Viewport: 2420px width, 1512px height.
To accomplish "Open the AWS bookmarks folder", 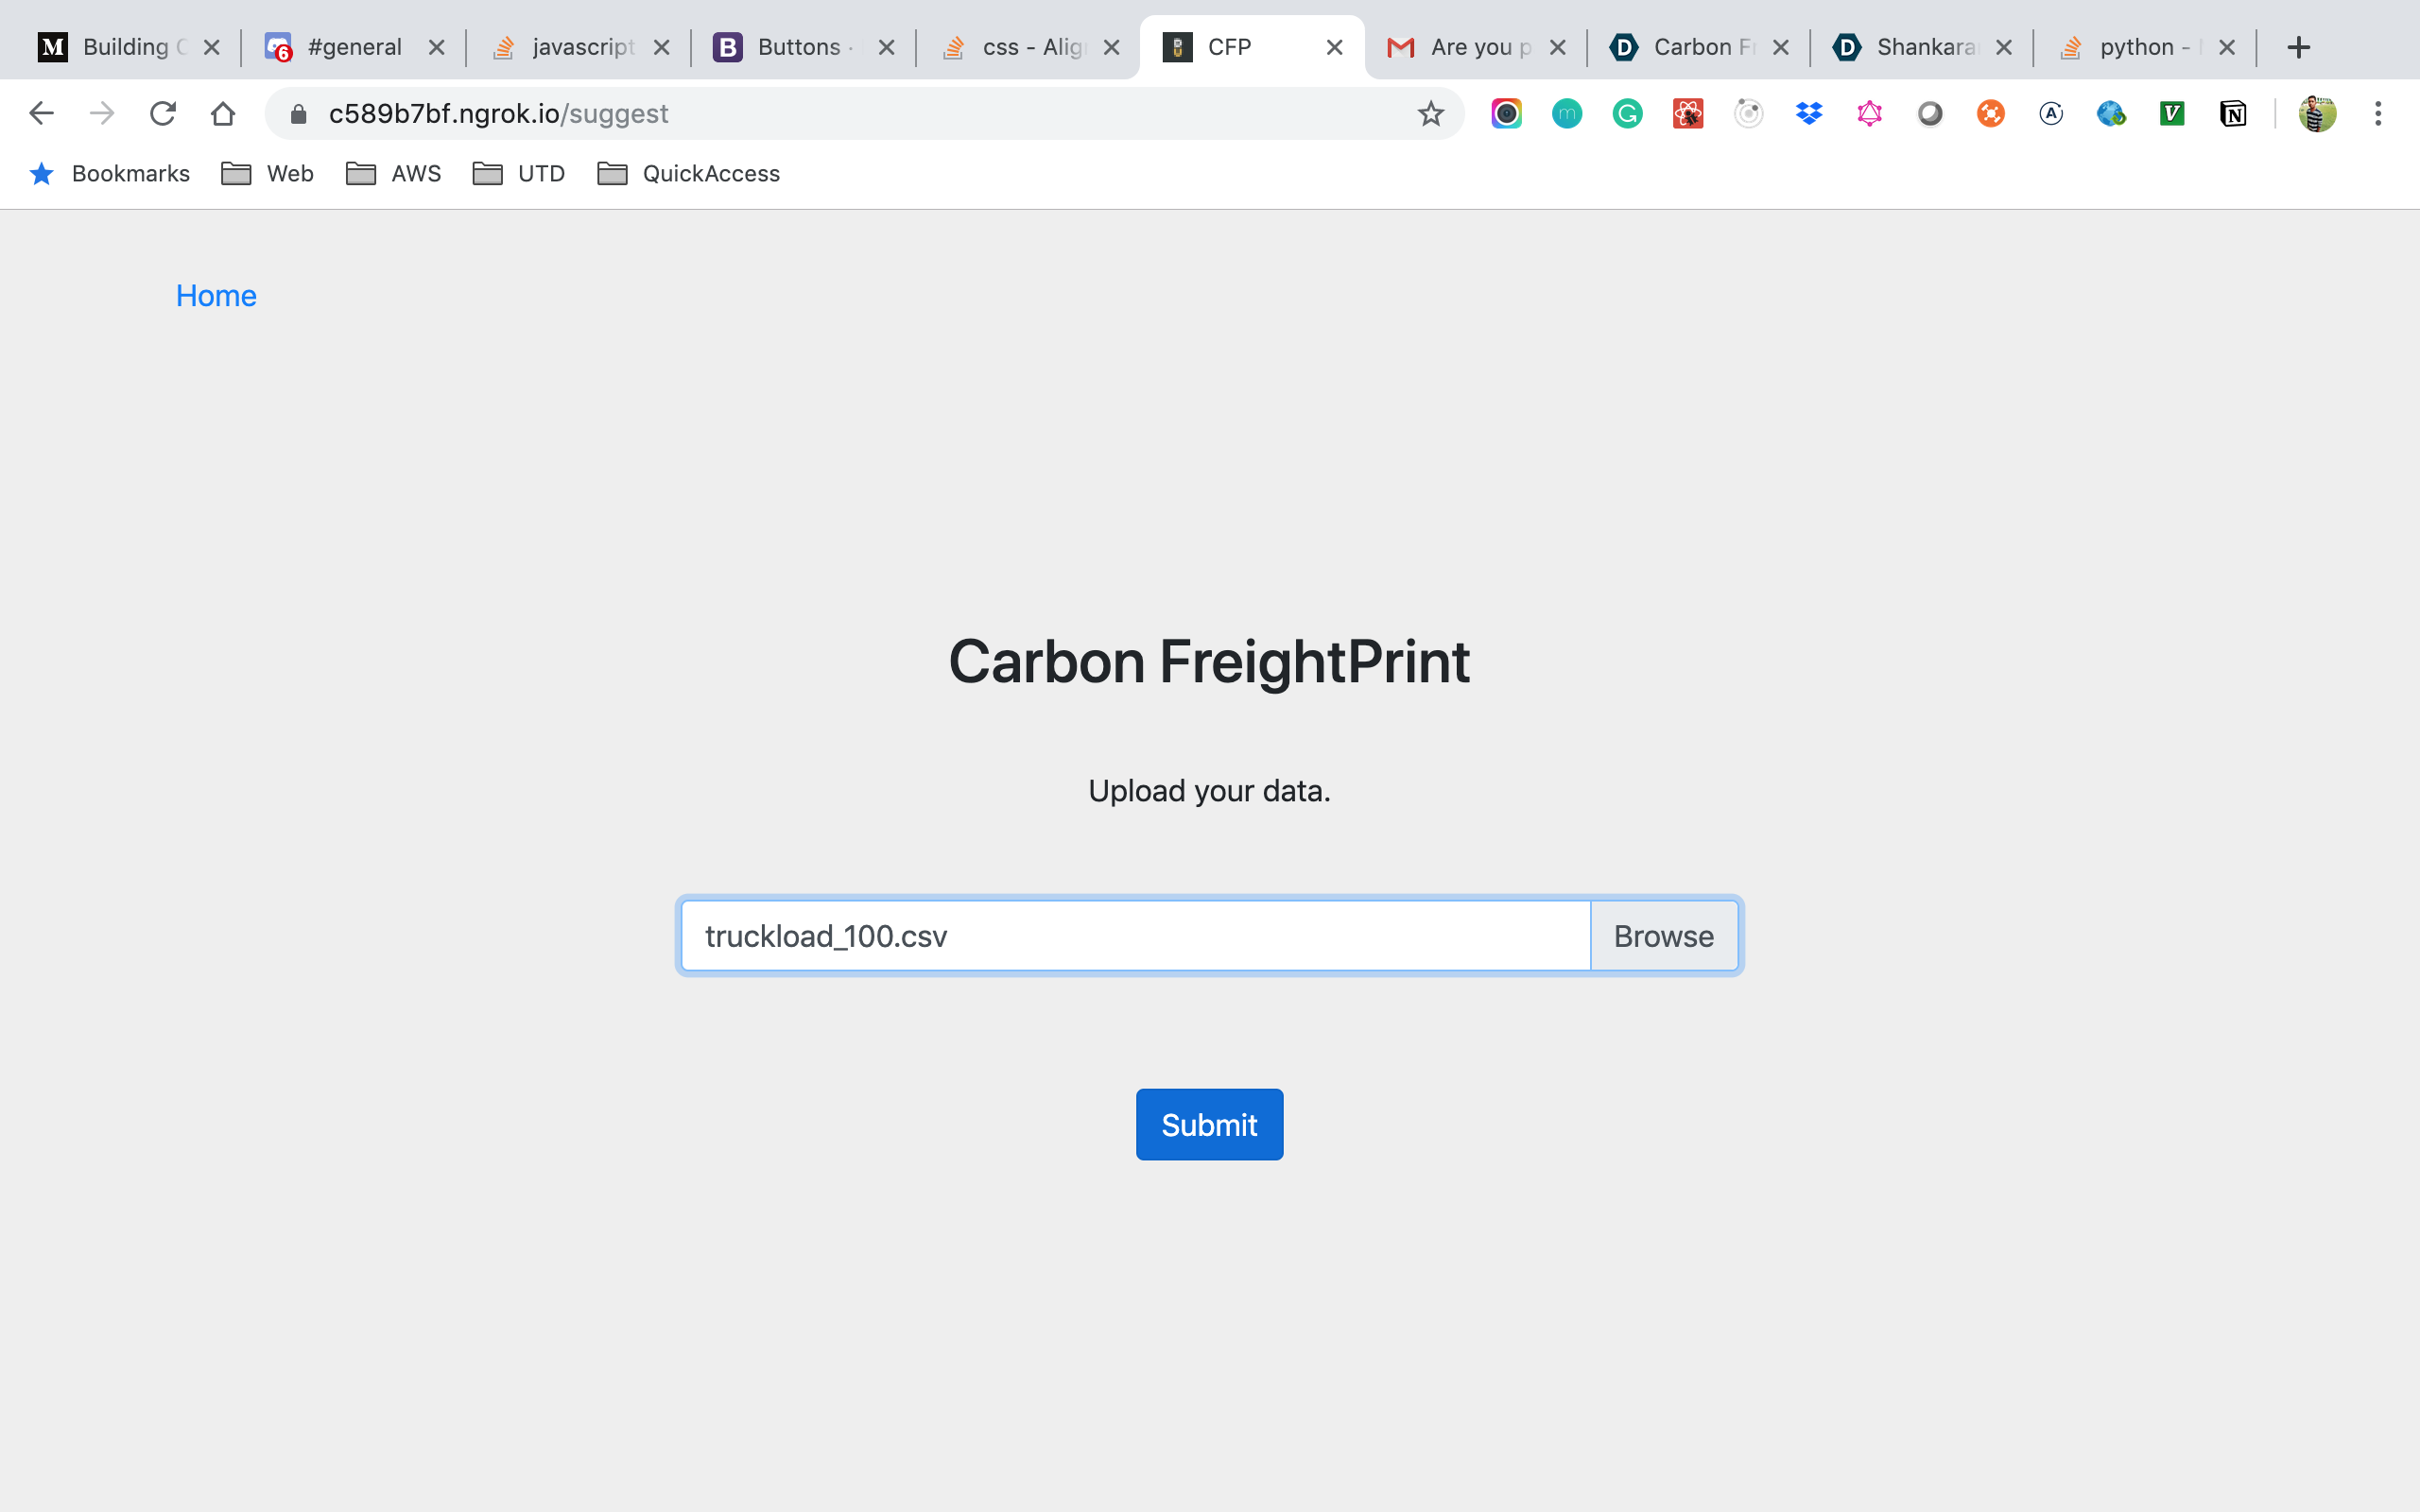I will coord(393,174).
